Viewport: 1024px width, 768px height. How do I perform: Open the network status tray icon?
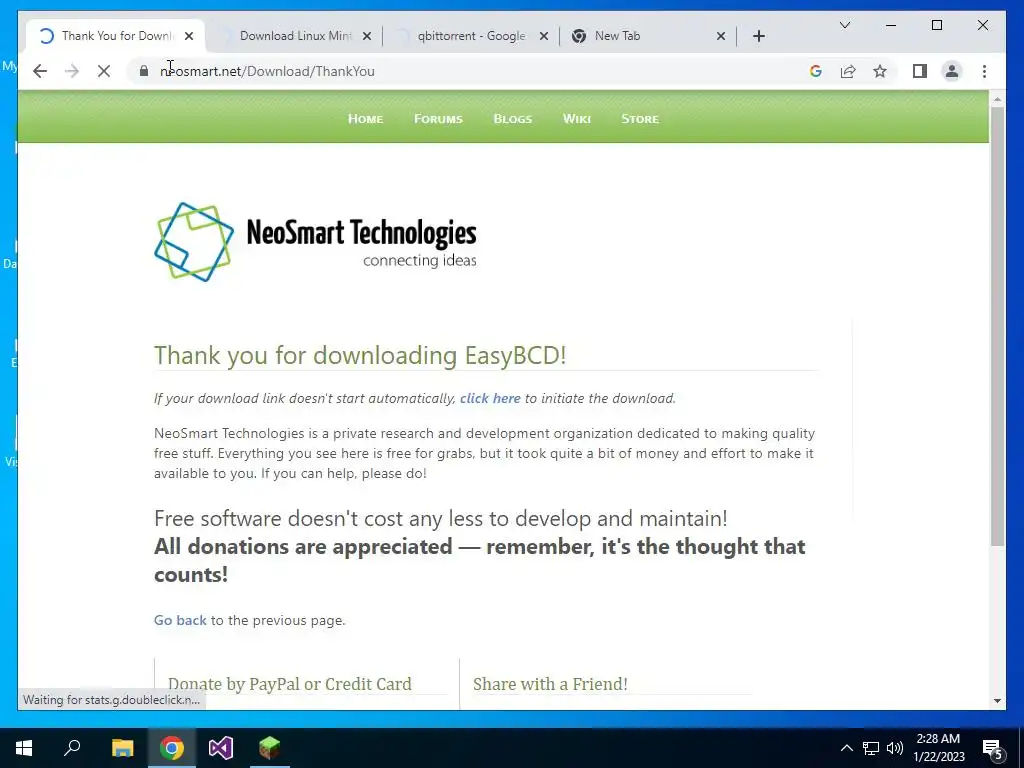[871, 748]
